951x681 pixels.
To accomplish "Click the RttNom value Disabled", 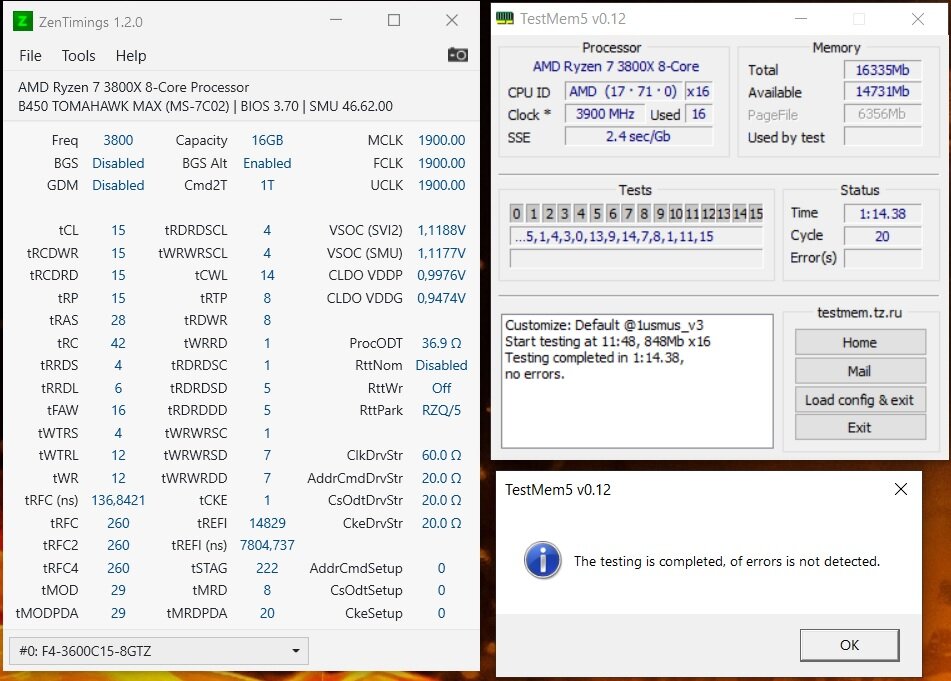I will [x=442, y=366].
